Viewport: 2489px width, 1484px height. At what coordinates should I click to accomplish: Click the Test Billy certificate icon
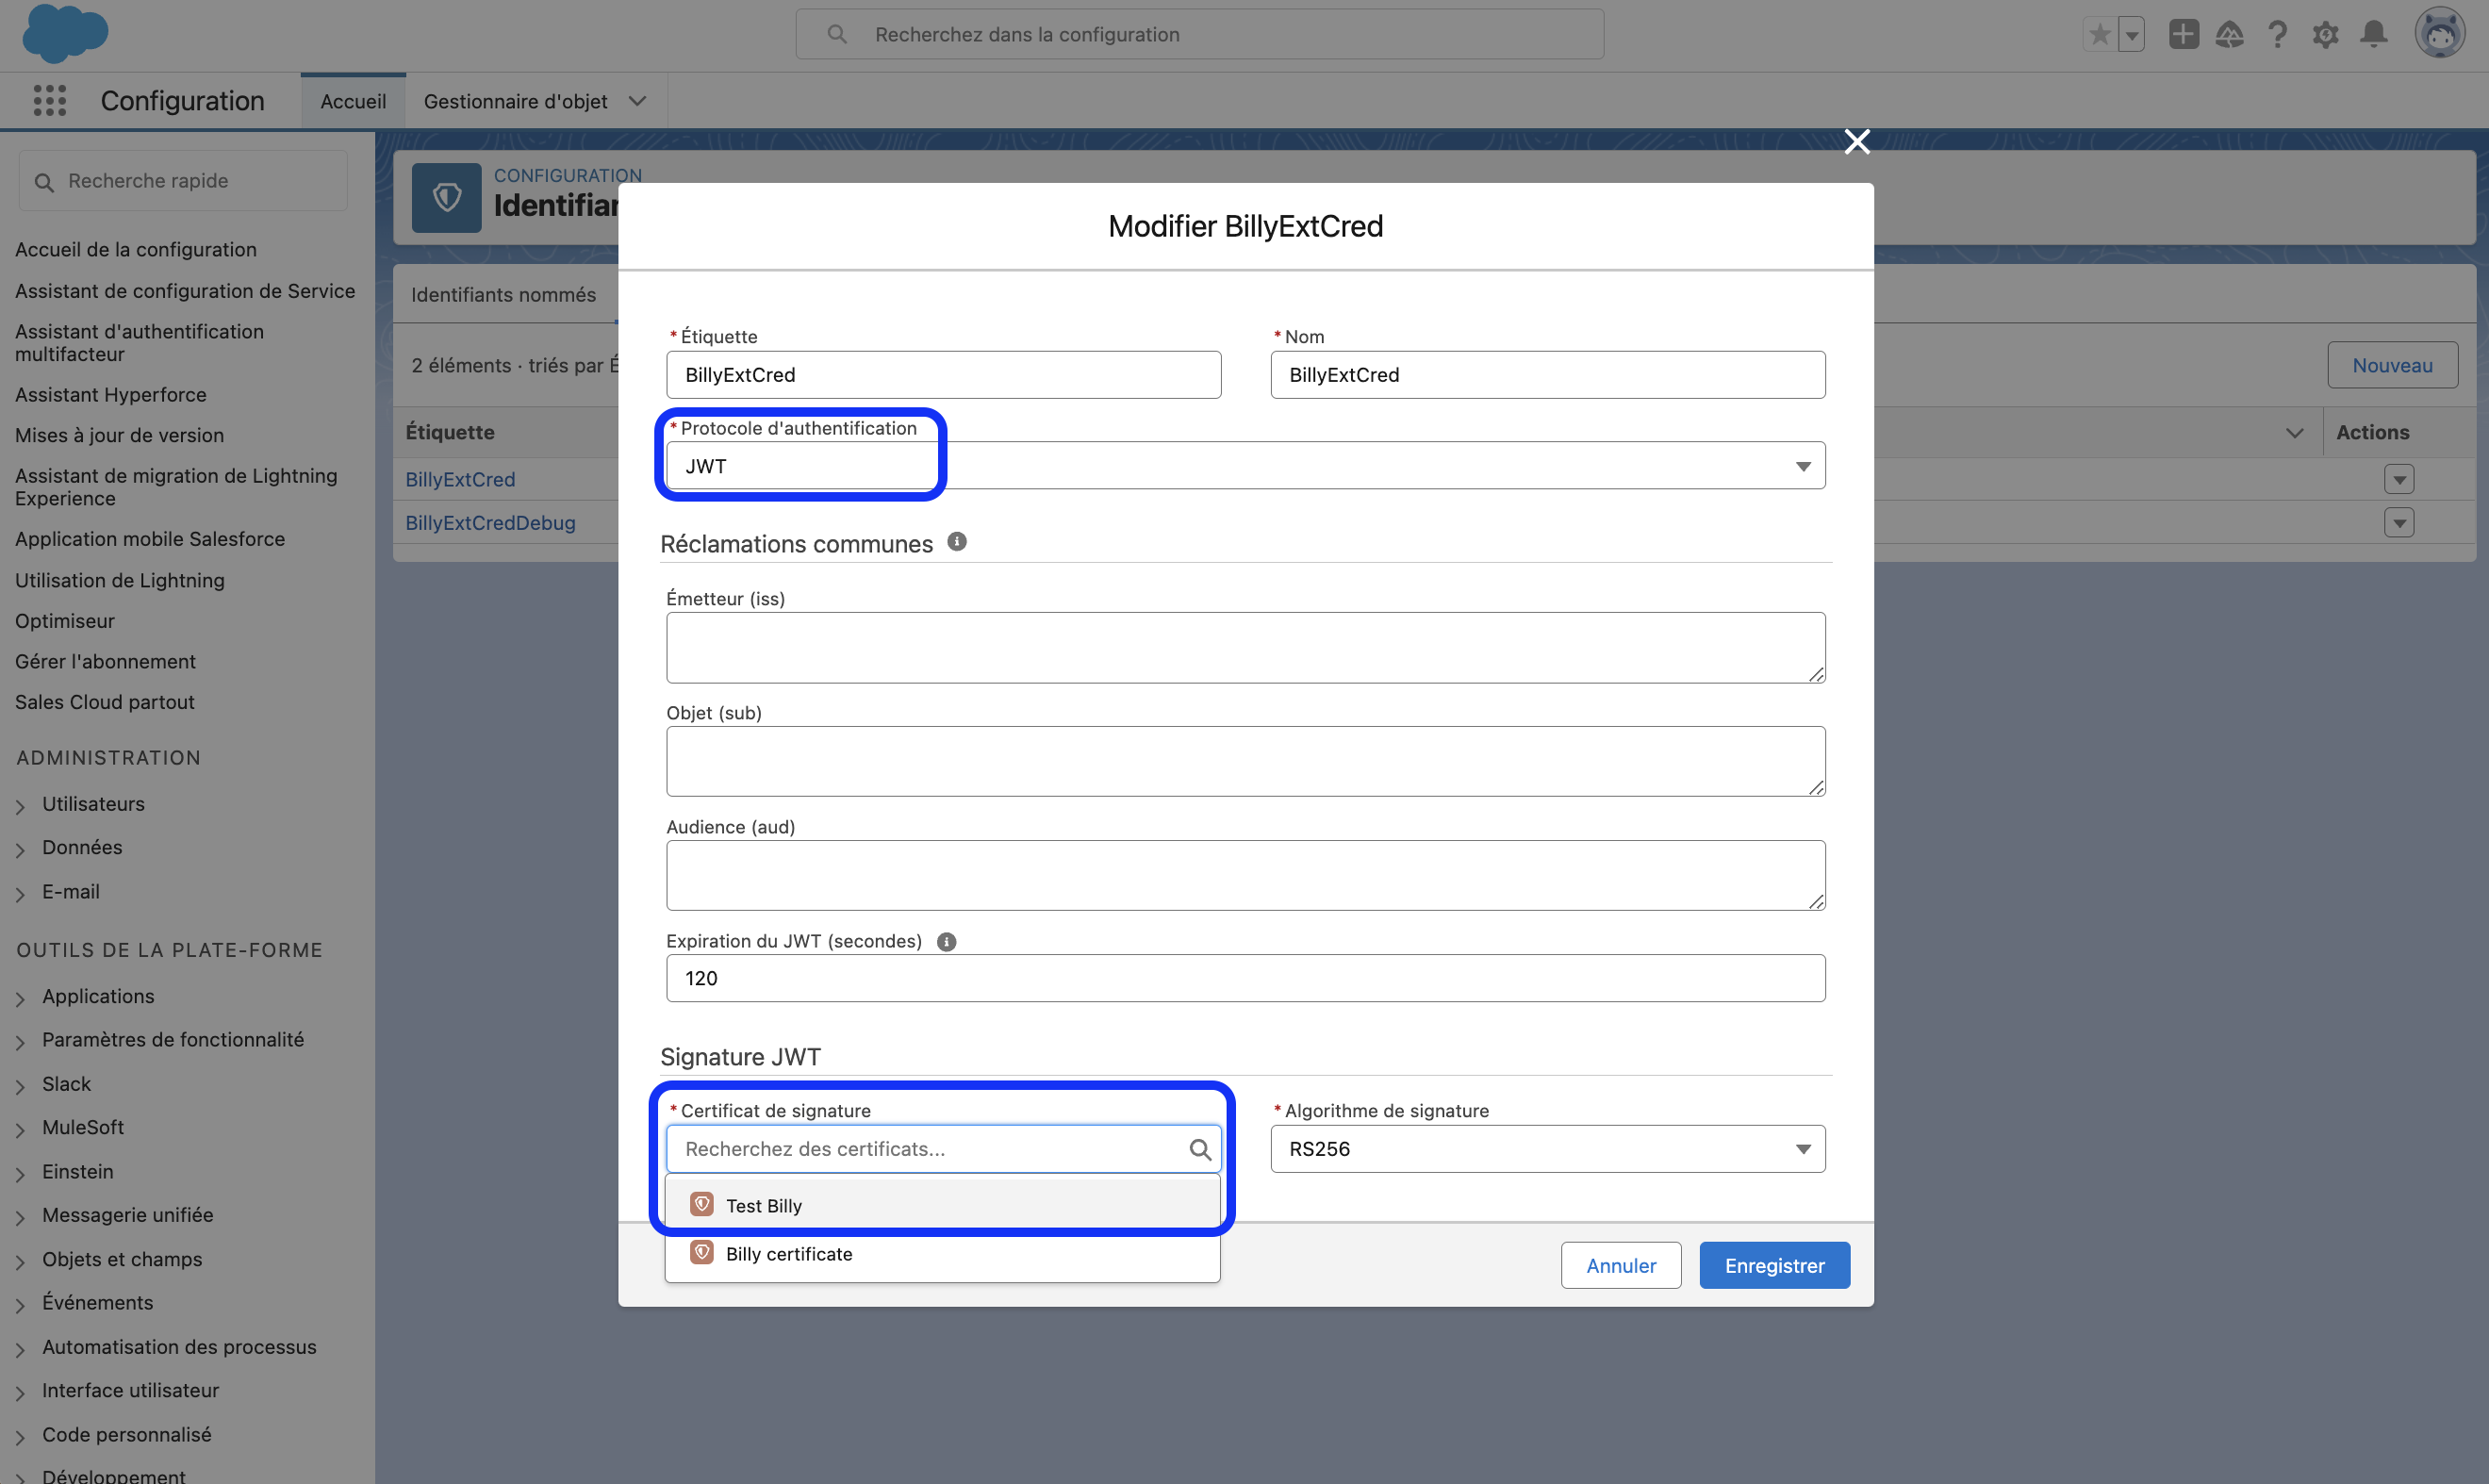(702, 1204)
